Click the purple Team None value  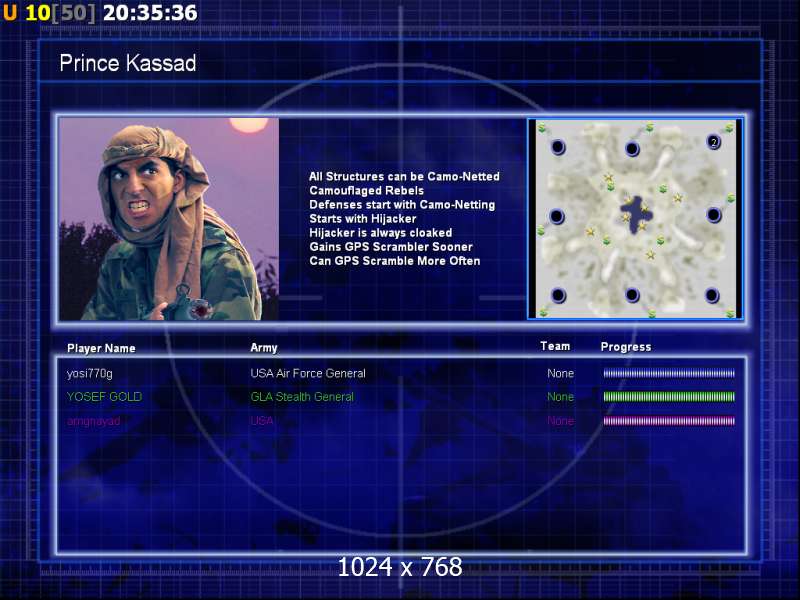[x=561, y=421]
